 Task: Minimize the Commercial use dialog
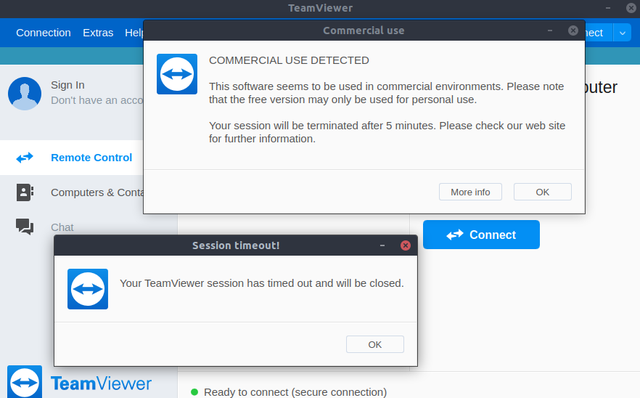pyautogui.click(x=550, y=31)
